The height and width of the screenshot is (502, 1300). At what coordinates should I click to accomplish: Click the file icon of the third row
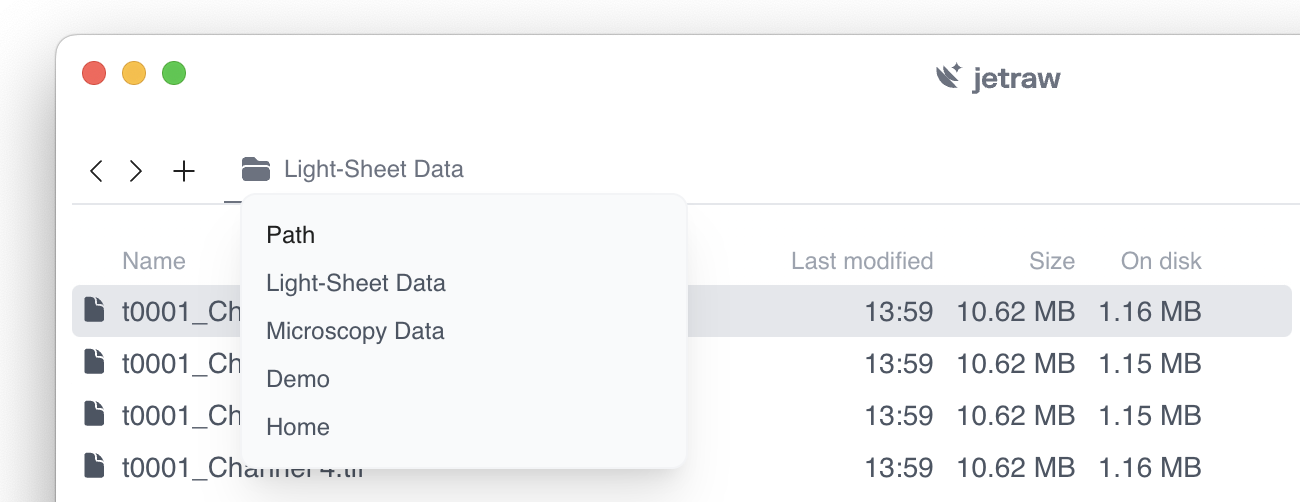[x=94, y=414]
